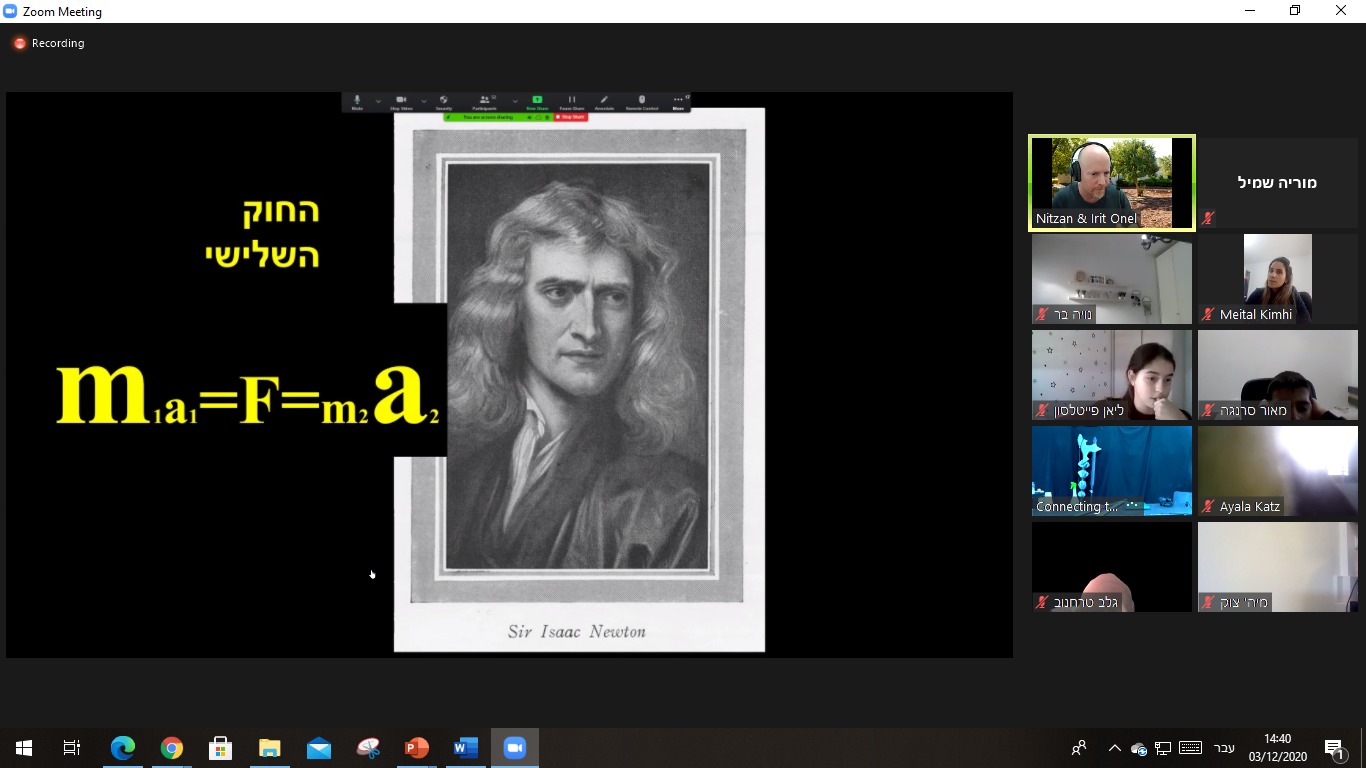Show hidden tray icons chevron
The image size is (1366, 768).
pyautogui.click(x=1115, y=748)
